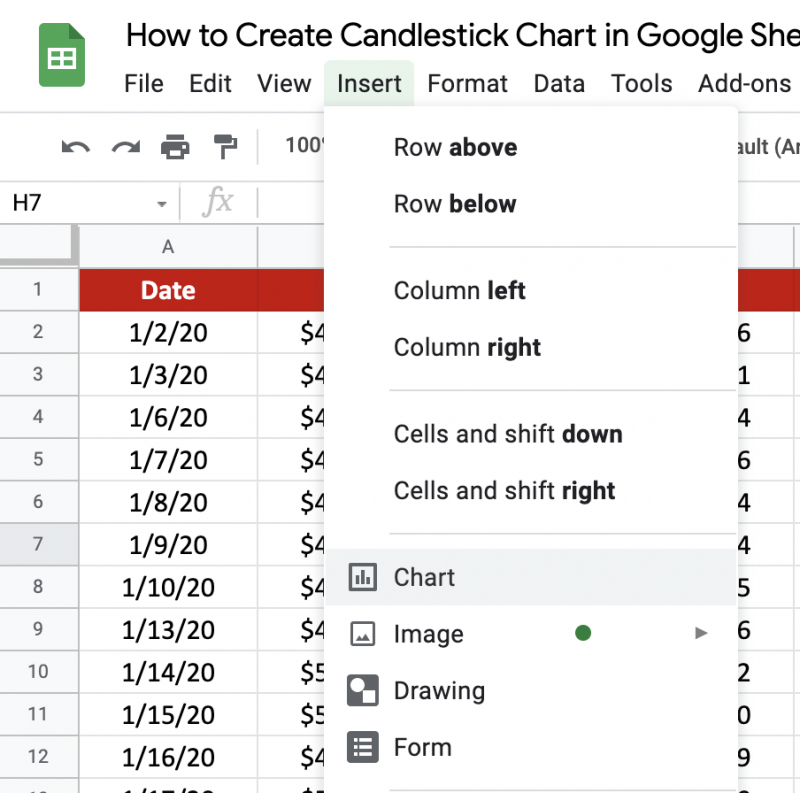The width and height of the screenshot is (800, 793).
Task: Click the Image icon in Insert menu
Action: click(x=365, y=634)
